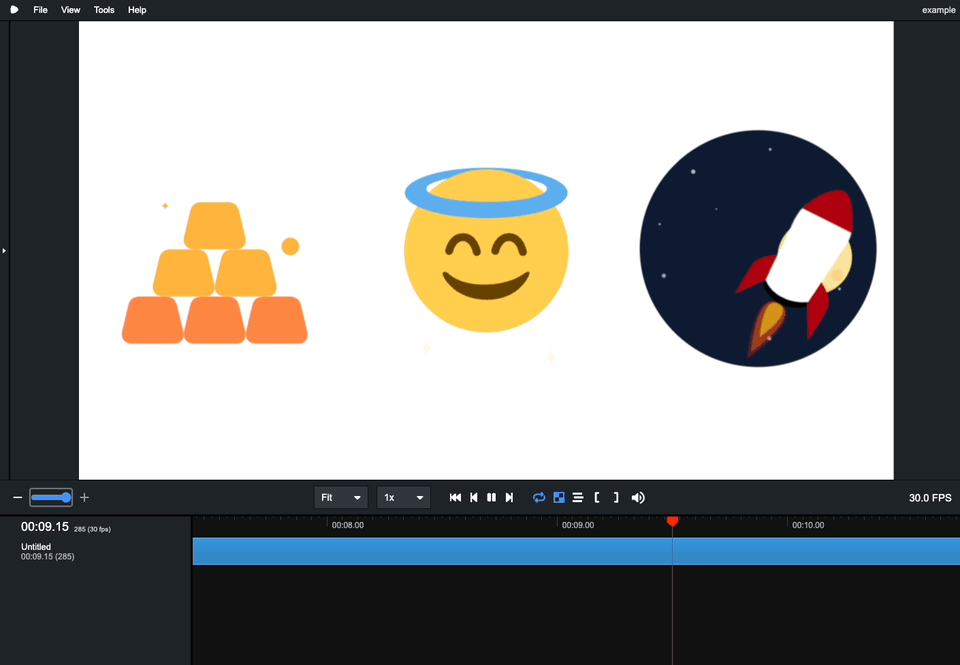The width and height of the screenshot is (960, 665).
Task: Open the File menu
Action: coord(40,10)
